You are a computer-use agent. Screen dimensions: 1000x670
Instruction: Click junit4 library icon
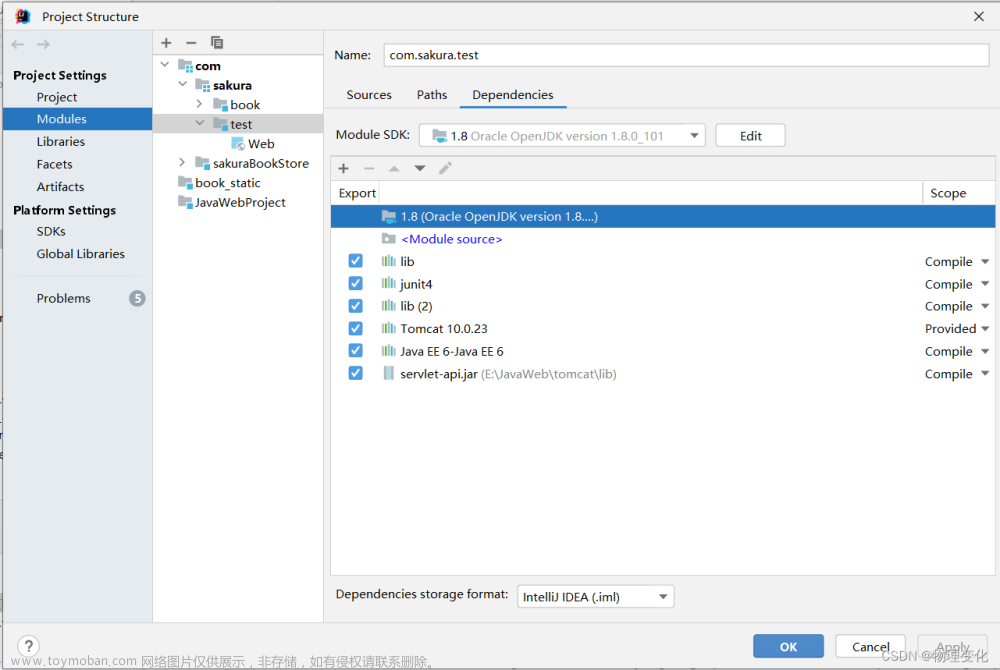[388, 283]
